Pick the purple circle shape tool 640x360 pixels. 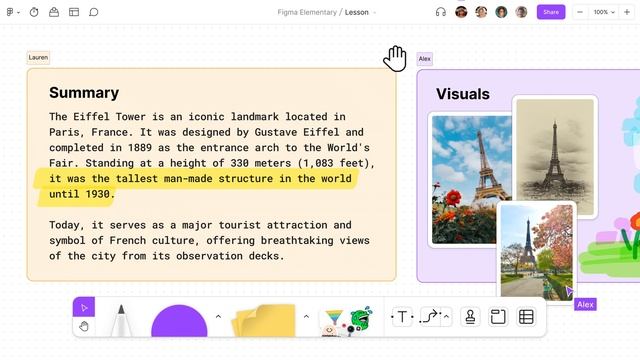click(x=179, y=321)
